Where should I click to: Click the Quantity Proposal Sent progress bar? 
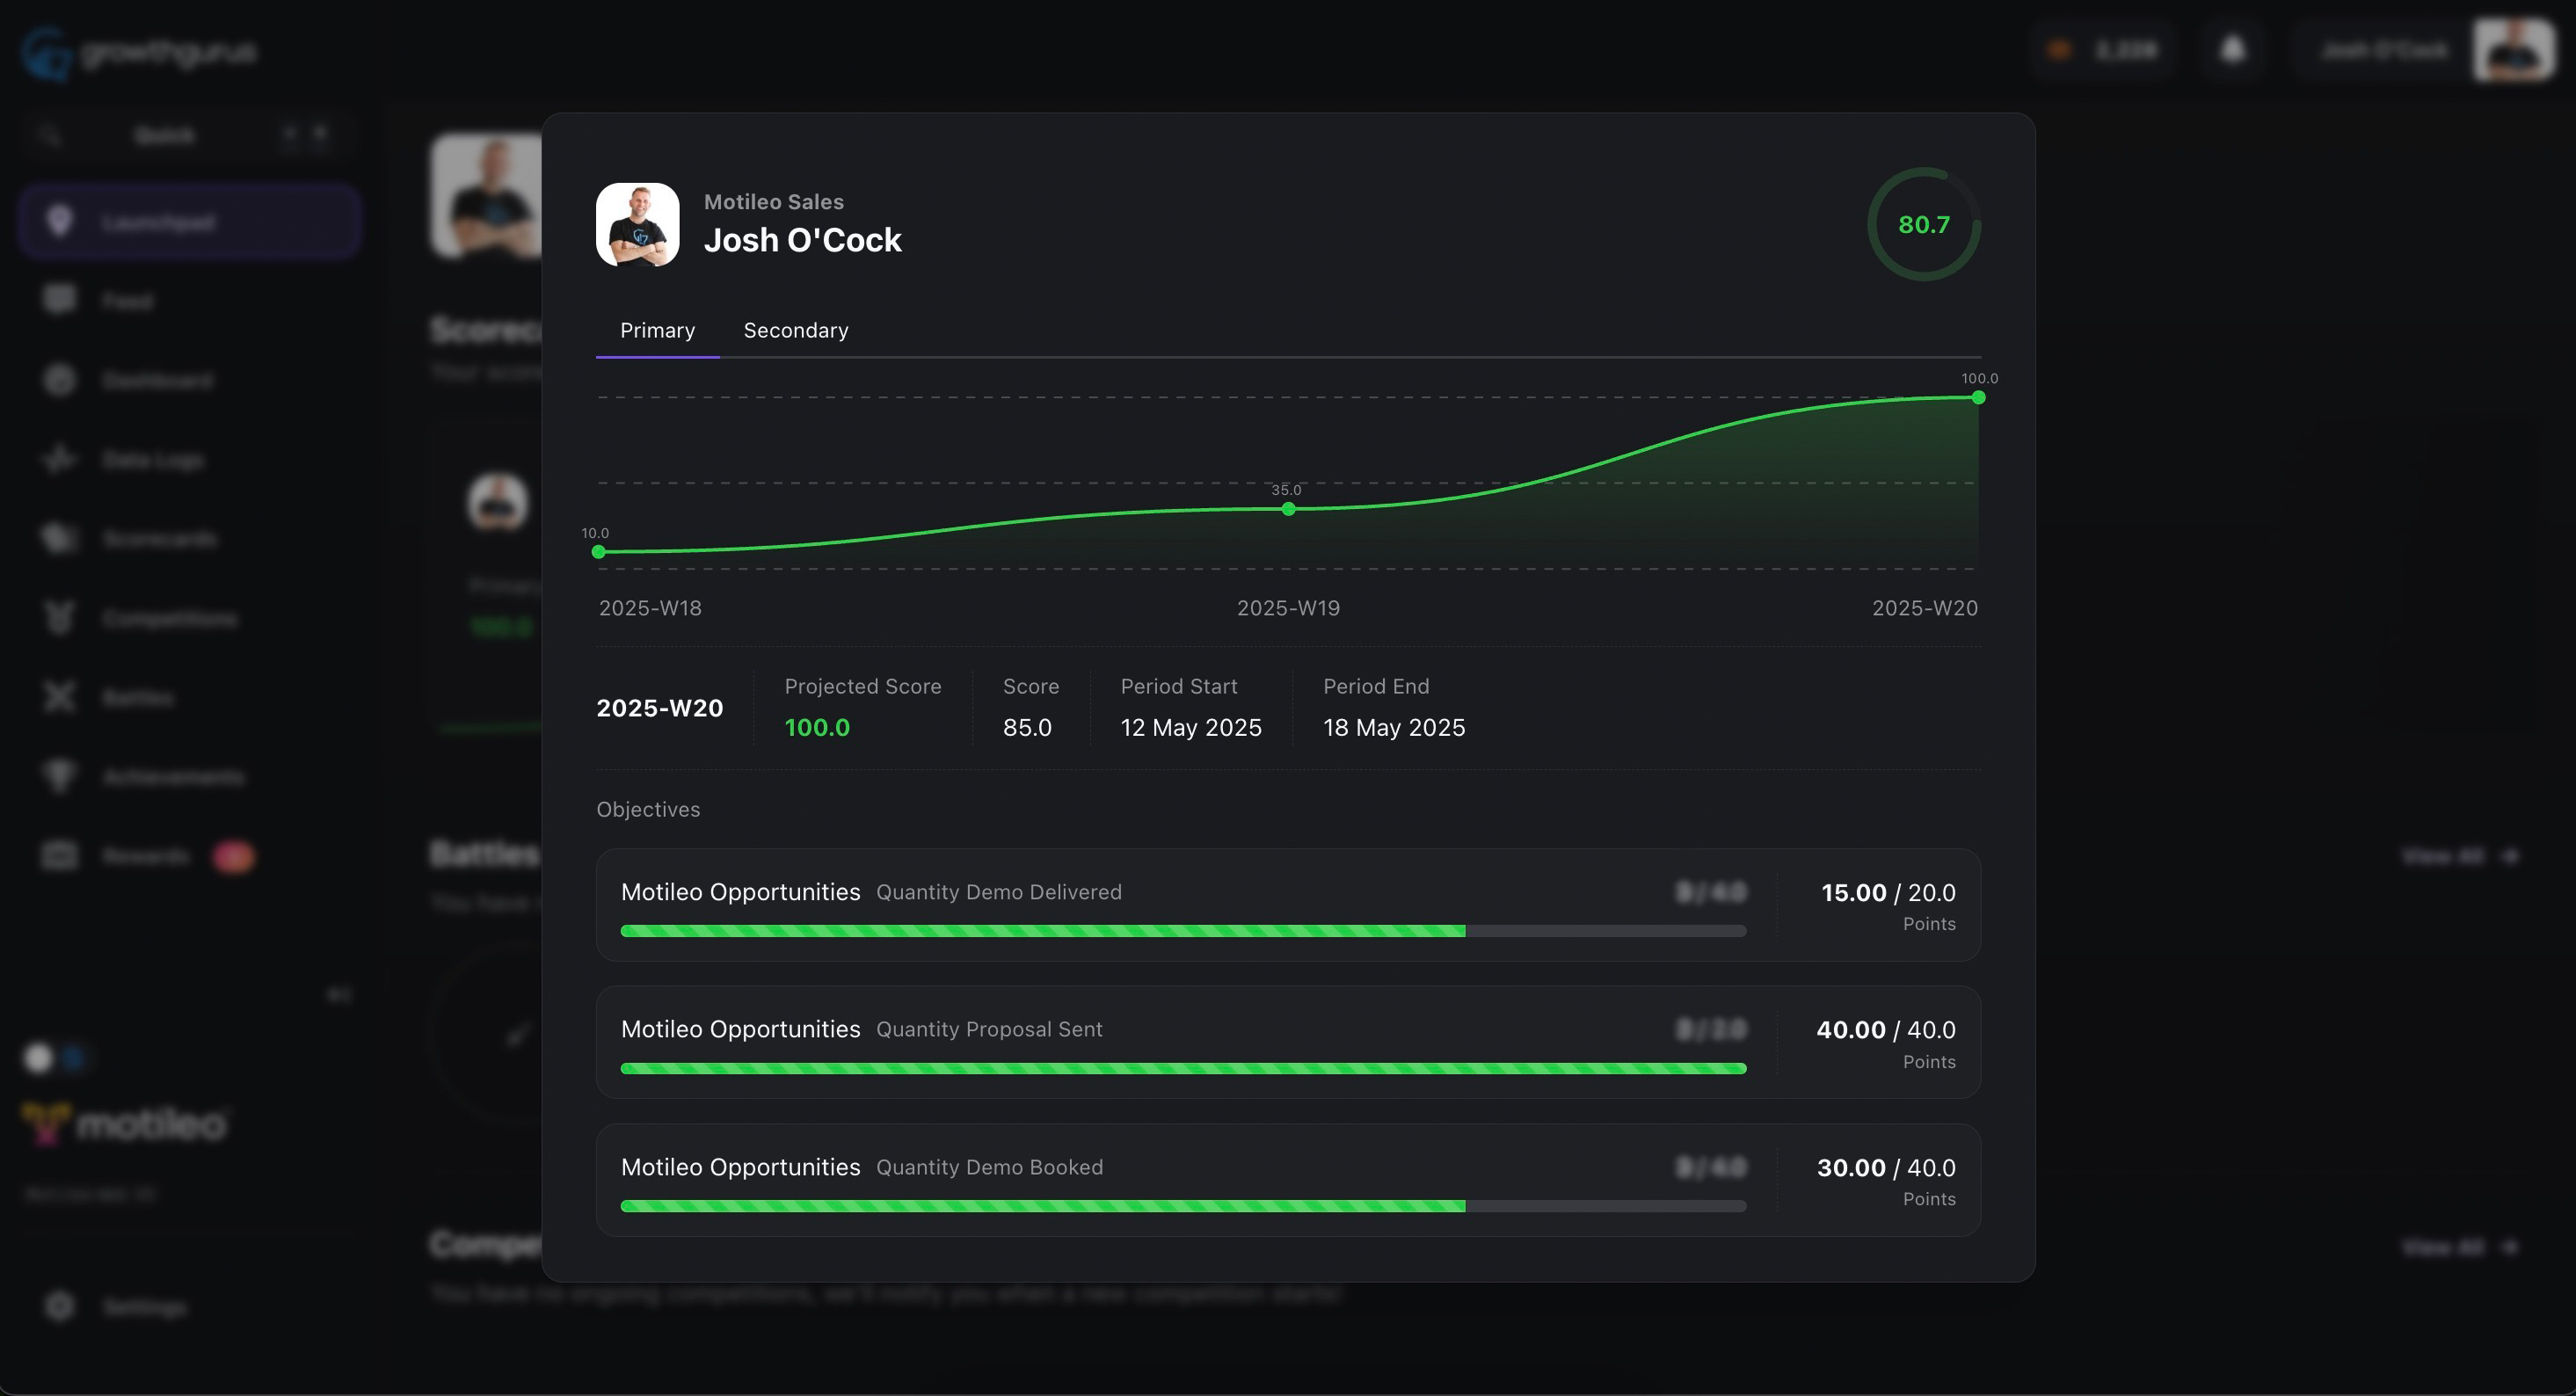(x=1183, y=1068)
